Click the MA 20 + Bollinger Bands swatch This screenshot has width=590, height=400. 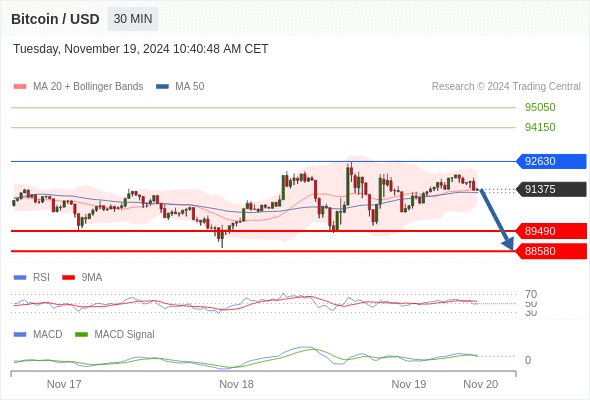coord(20,87)
